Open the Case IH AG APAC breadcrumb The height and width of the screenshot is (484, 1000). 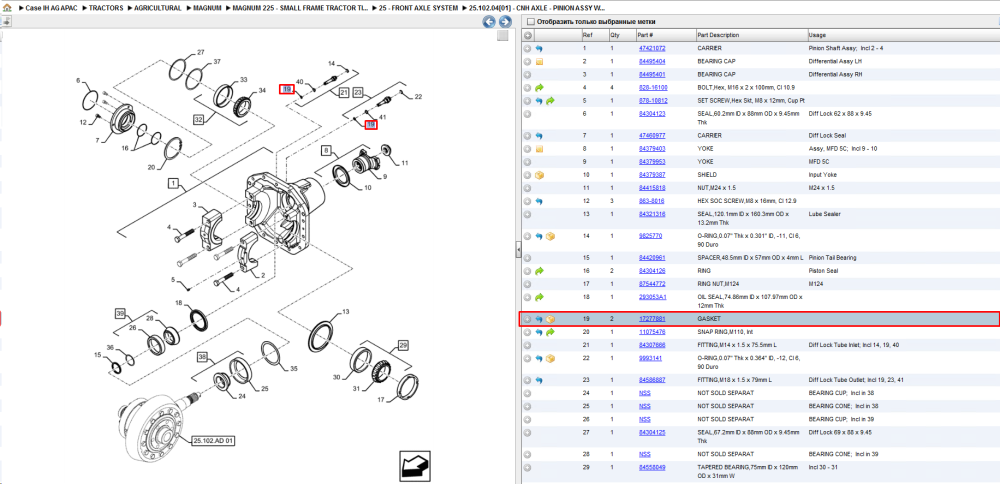(x=52, y=8)
